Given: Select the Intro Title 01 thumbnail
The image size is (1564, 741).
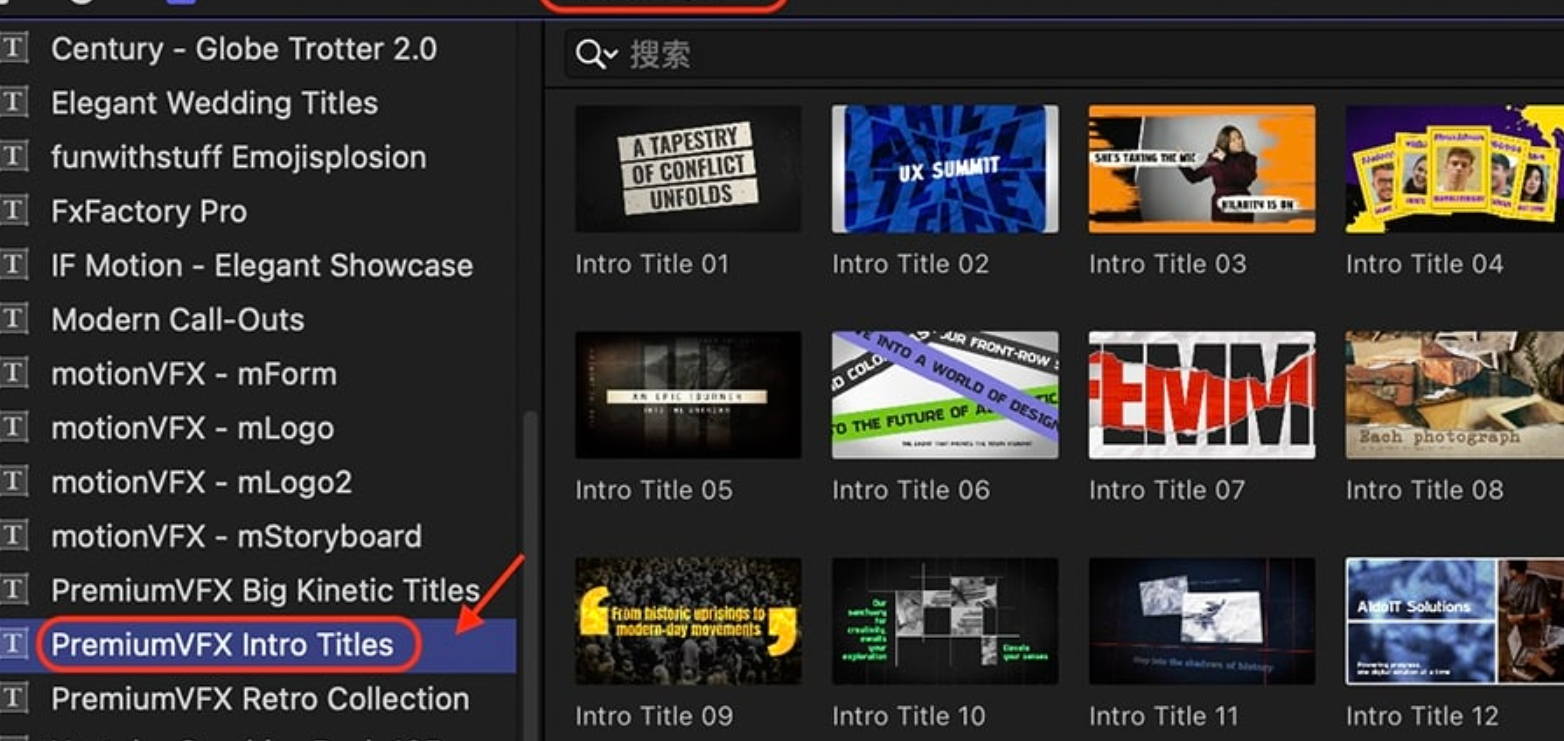Looking at the screenshot, I should click(x=688, y=169).
